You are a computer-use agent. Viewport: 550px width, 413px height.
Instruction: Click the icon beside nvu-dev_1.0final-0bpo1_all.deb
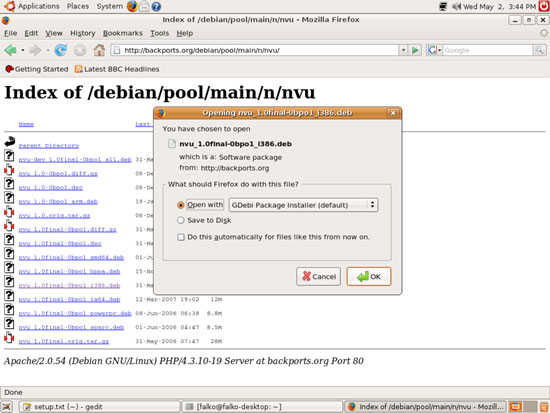pyautogui.click(x=9, y=156)
